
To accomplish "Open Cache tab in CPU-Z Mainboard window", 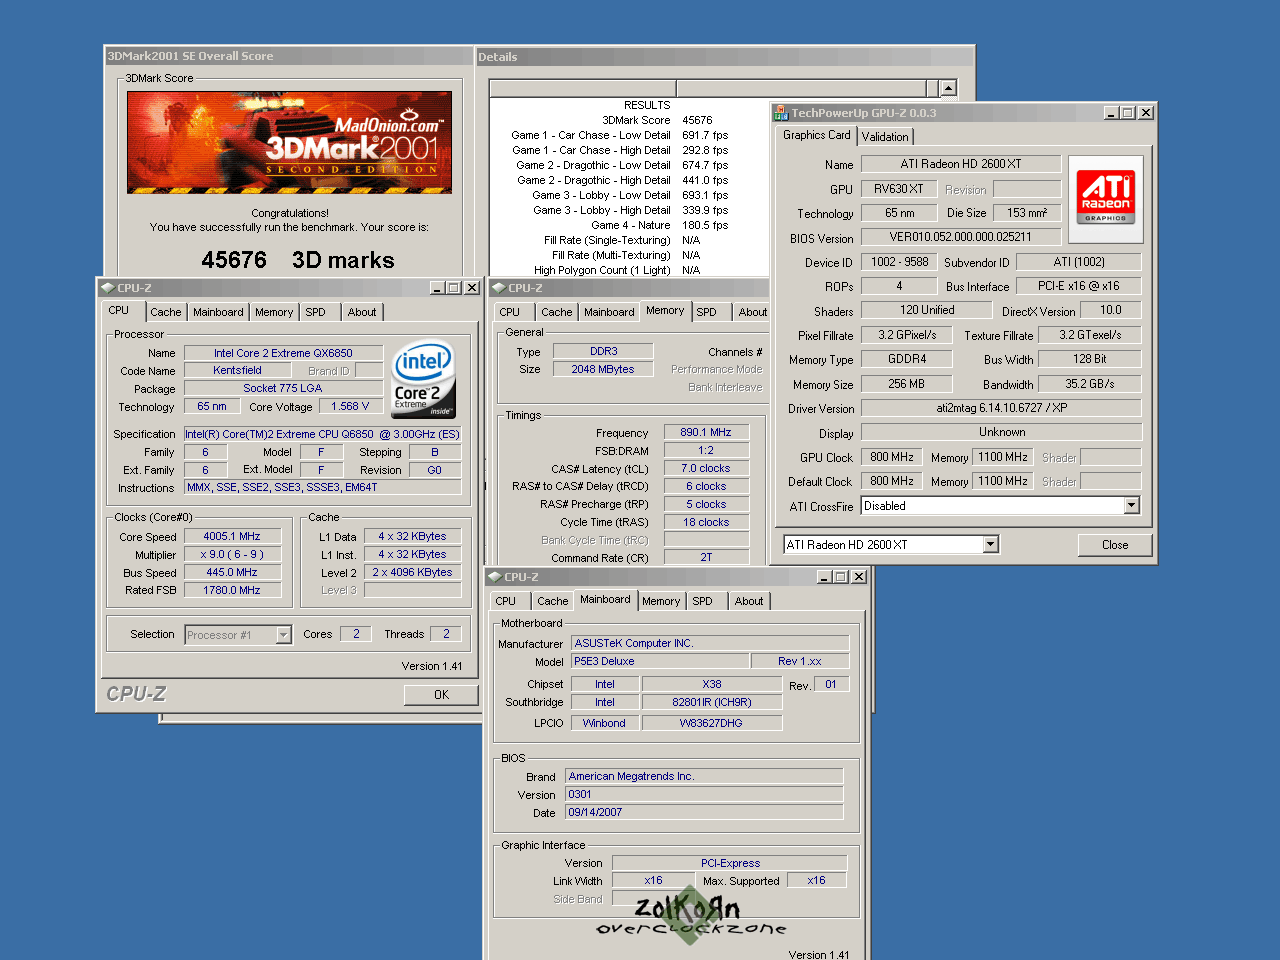I will (553, 601).
